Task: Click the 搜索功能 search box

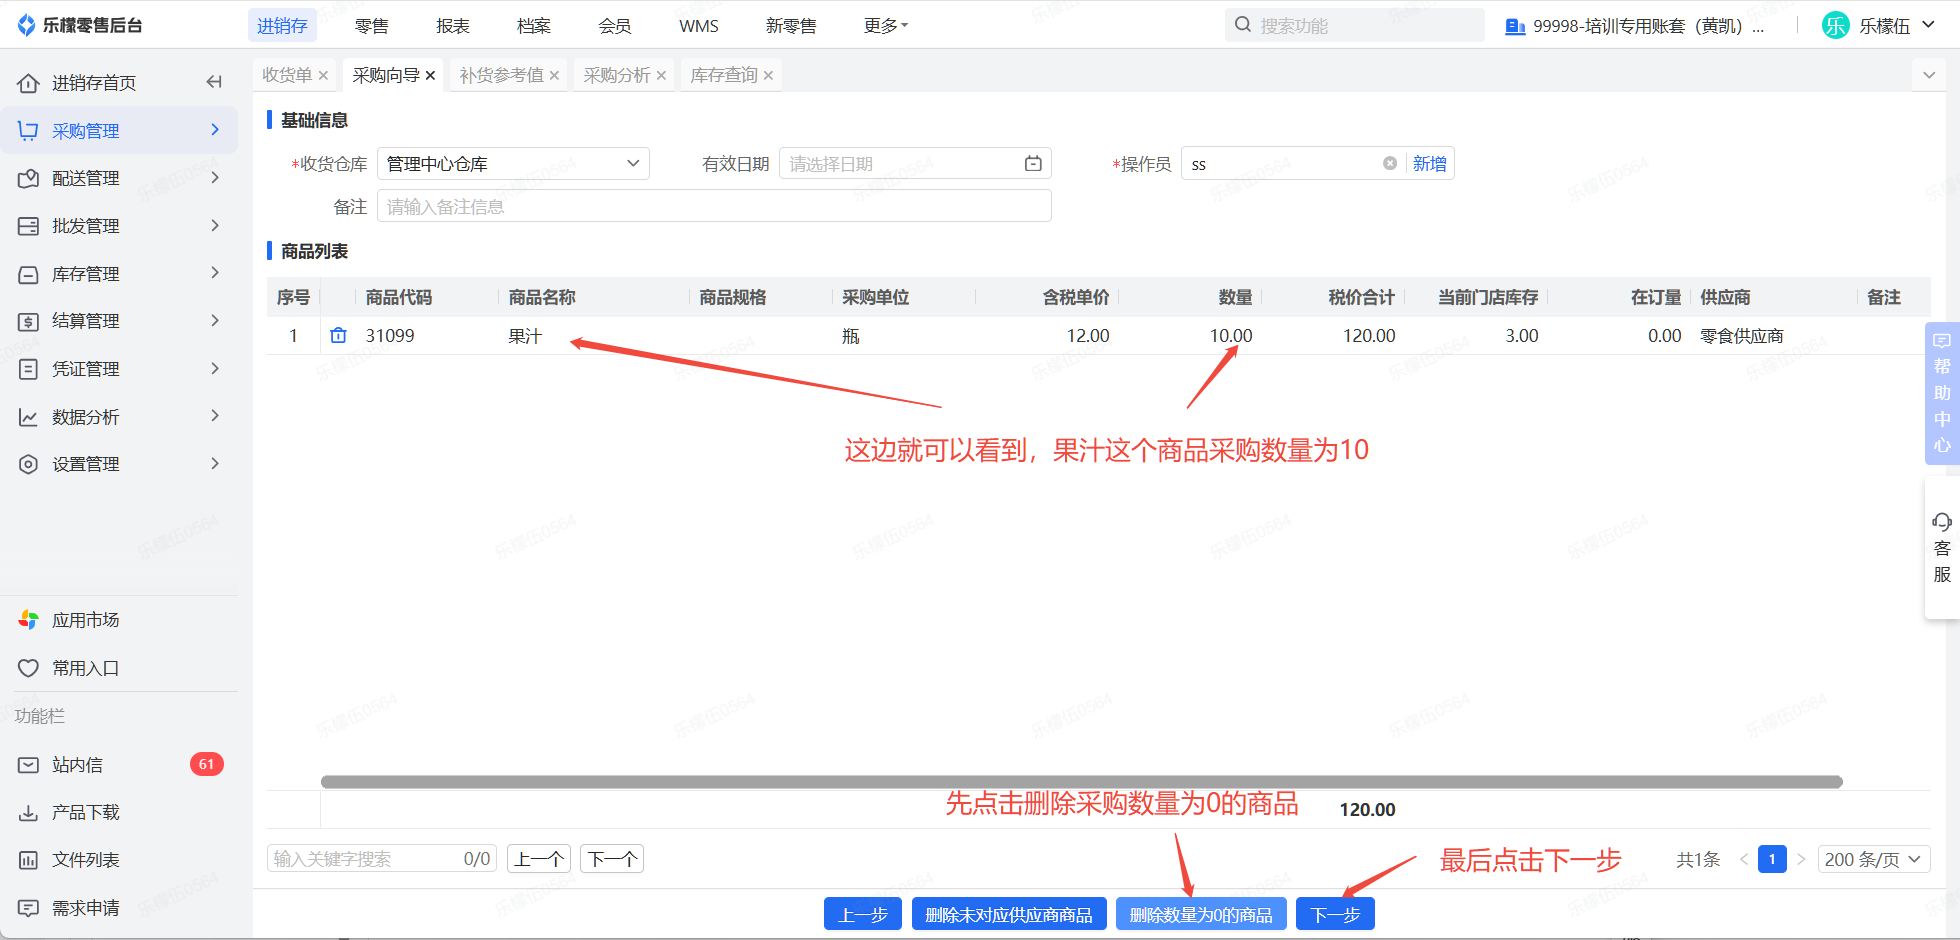Action: [1354, 25]
